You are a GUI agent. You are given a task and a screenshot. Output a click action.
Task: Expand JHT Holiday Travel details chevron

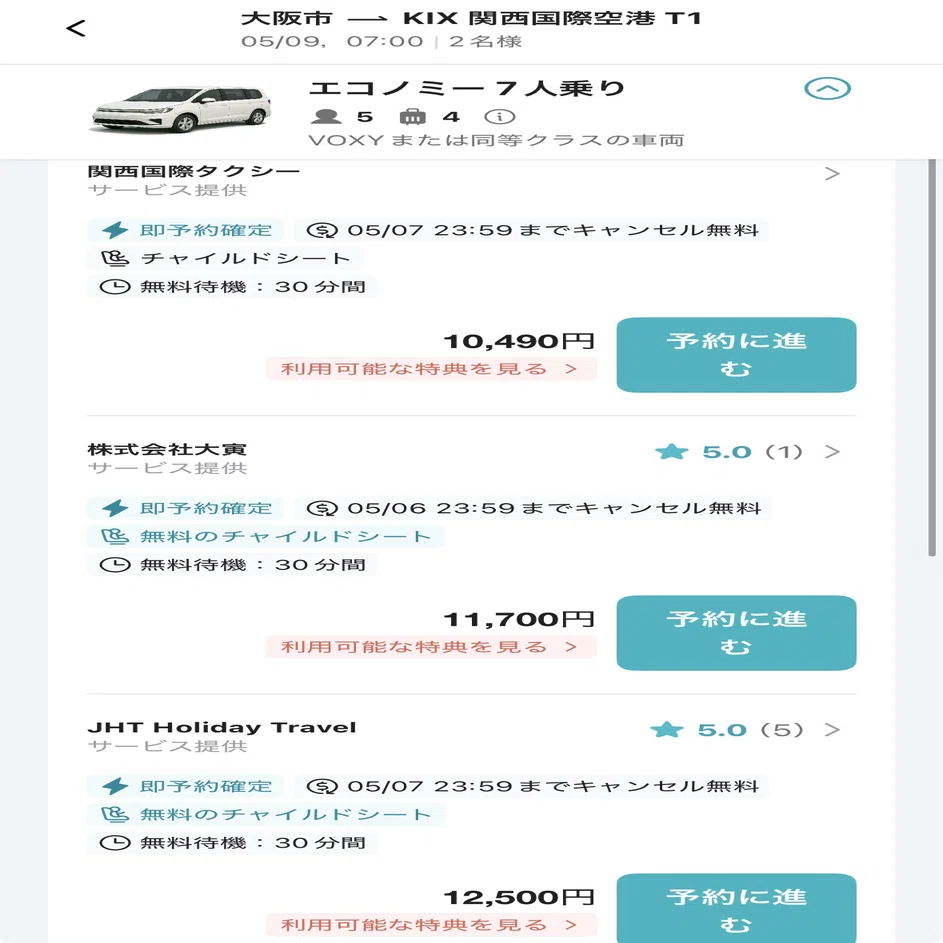(x=832, y=730)
